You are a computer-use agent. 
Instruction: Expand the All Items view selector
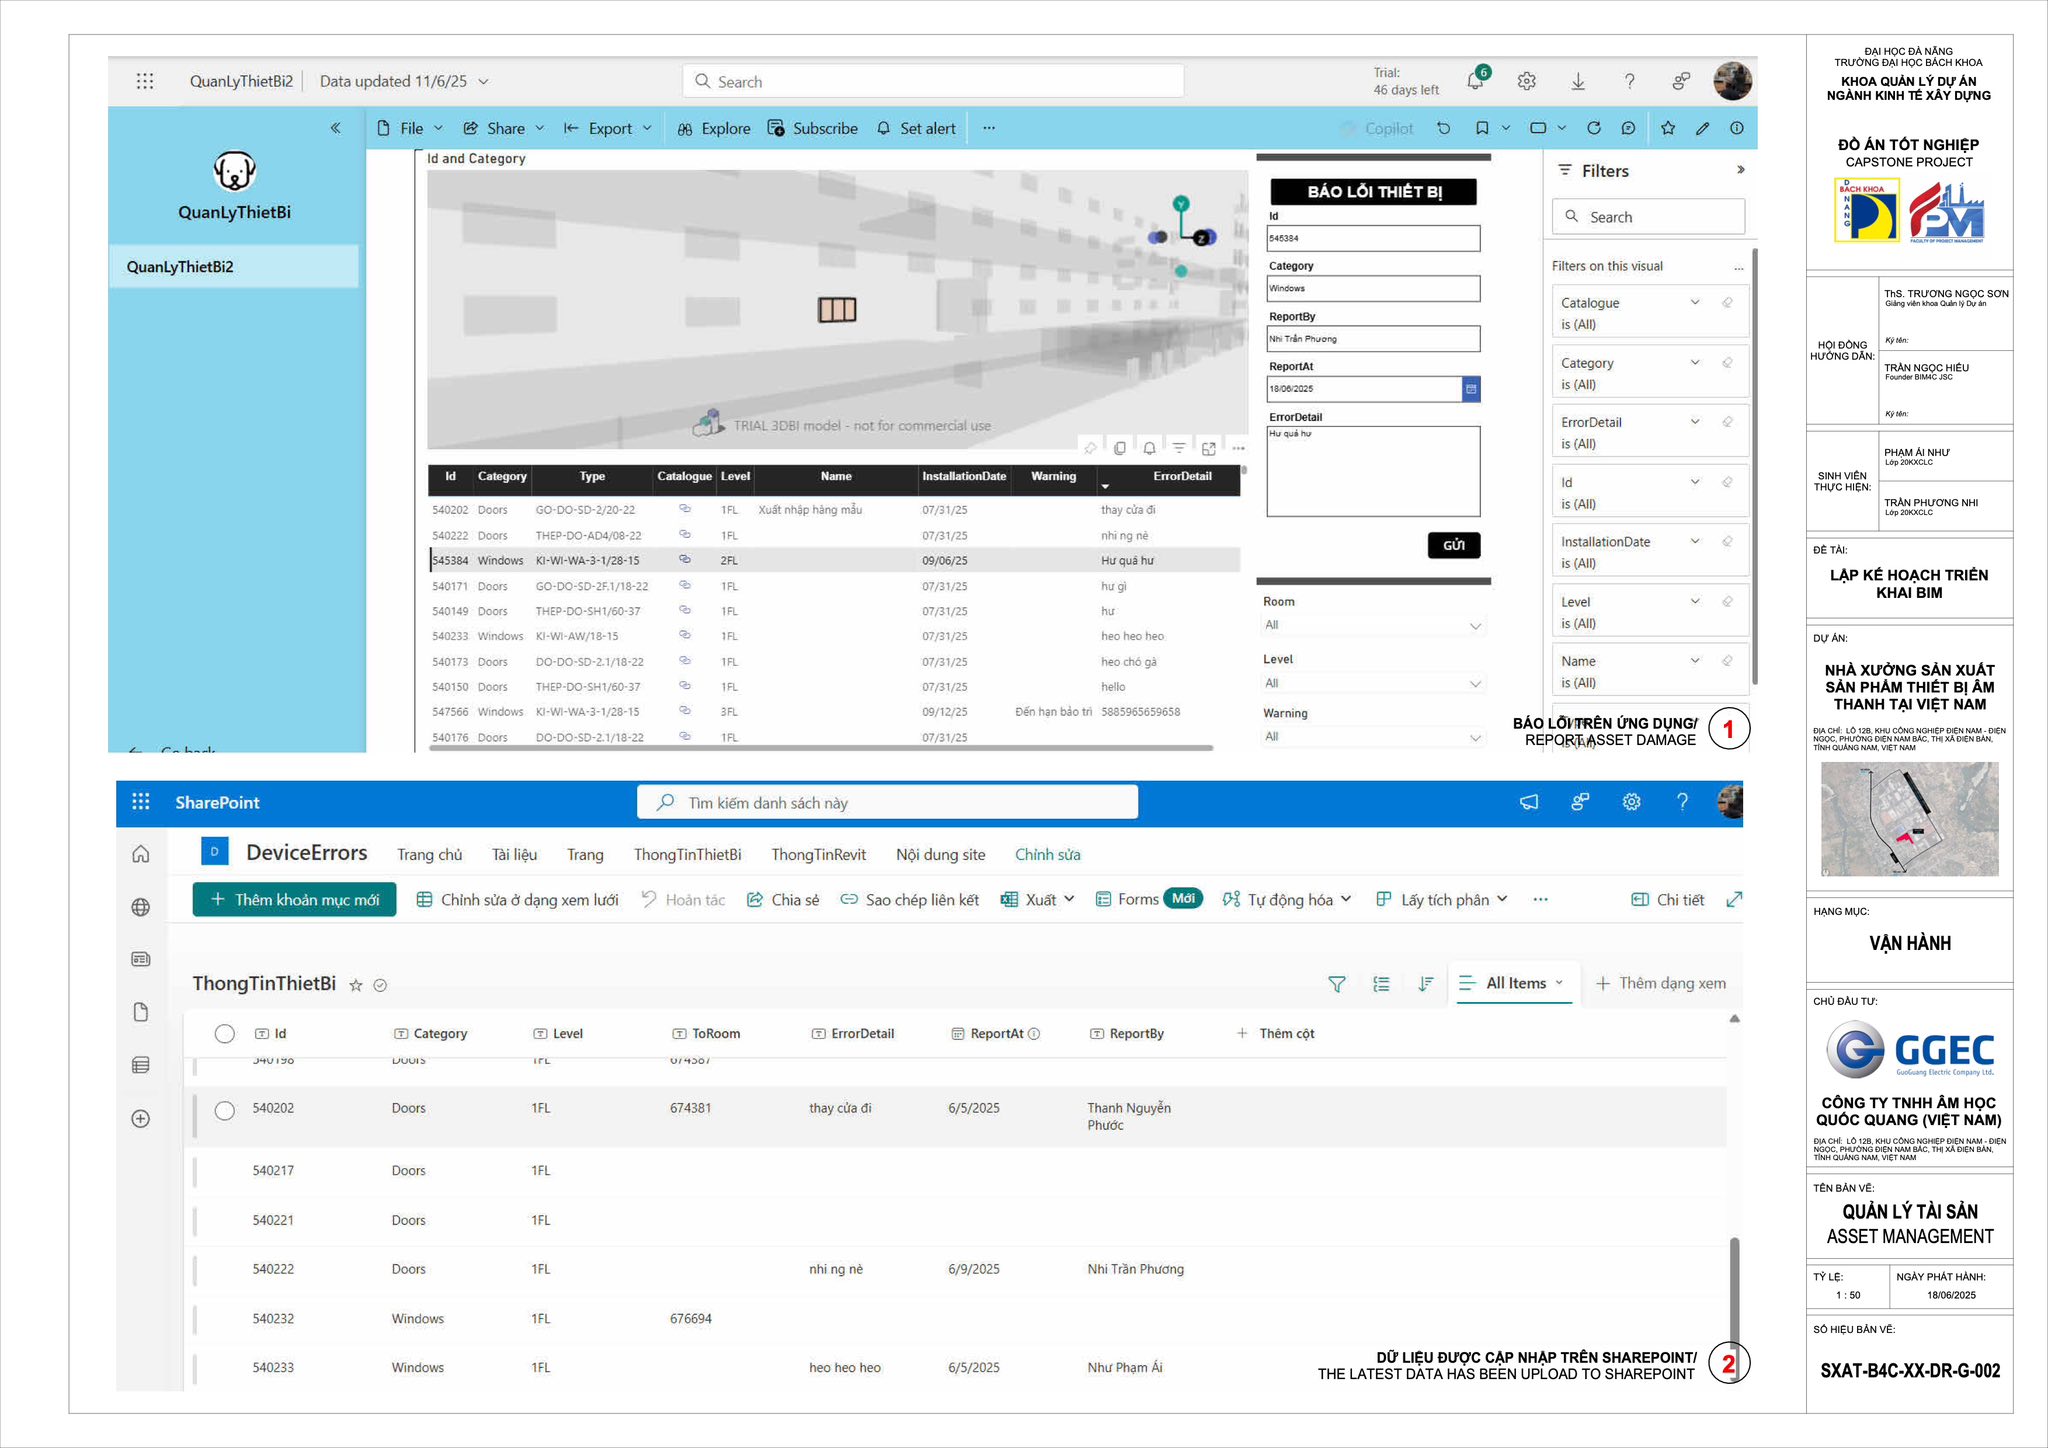point(1516,984)
